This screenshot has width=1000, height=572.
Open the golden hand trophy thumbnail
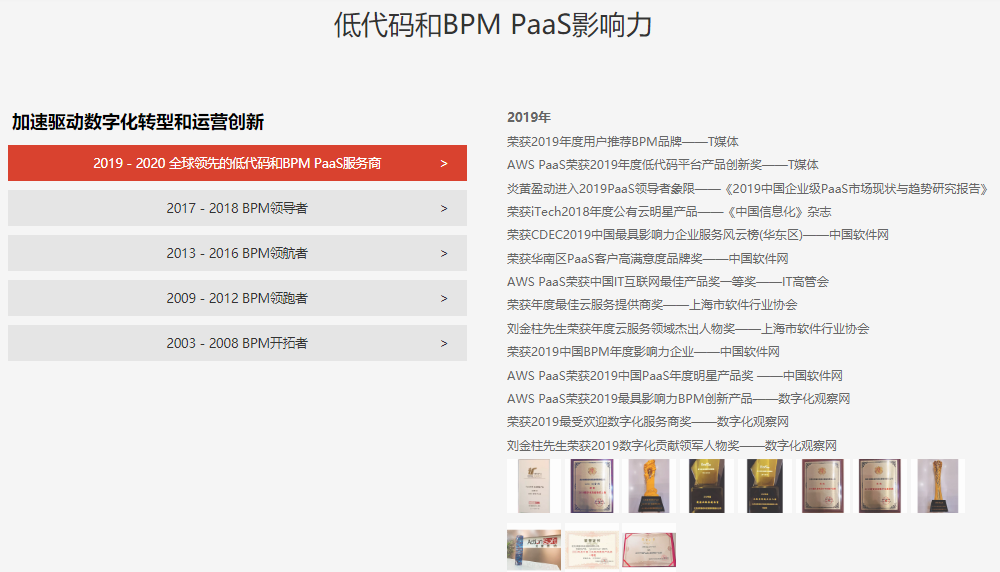pos(649,486)
